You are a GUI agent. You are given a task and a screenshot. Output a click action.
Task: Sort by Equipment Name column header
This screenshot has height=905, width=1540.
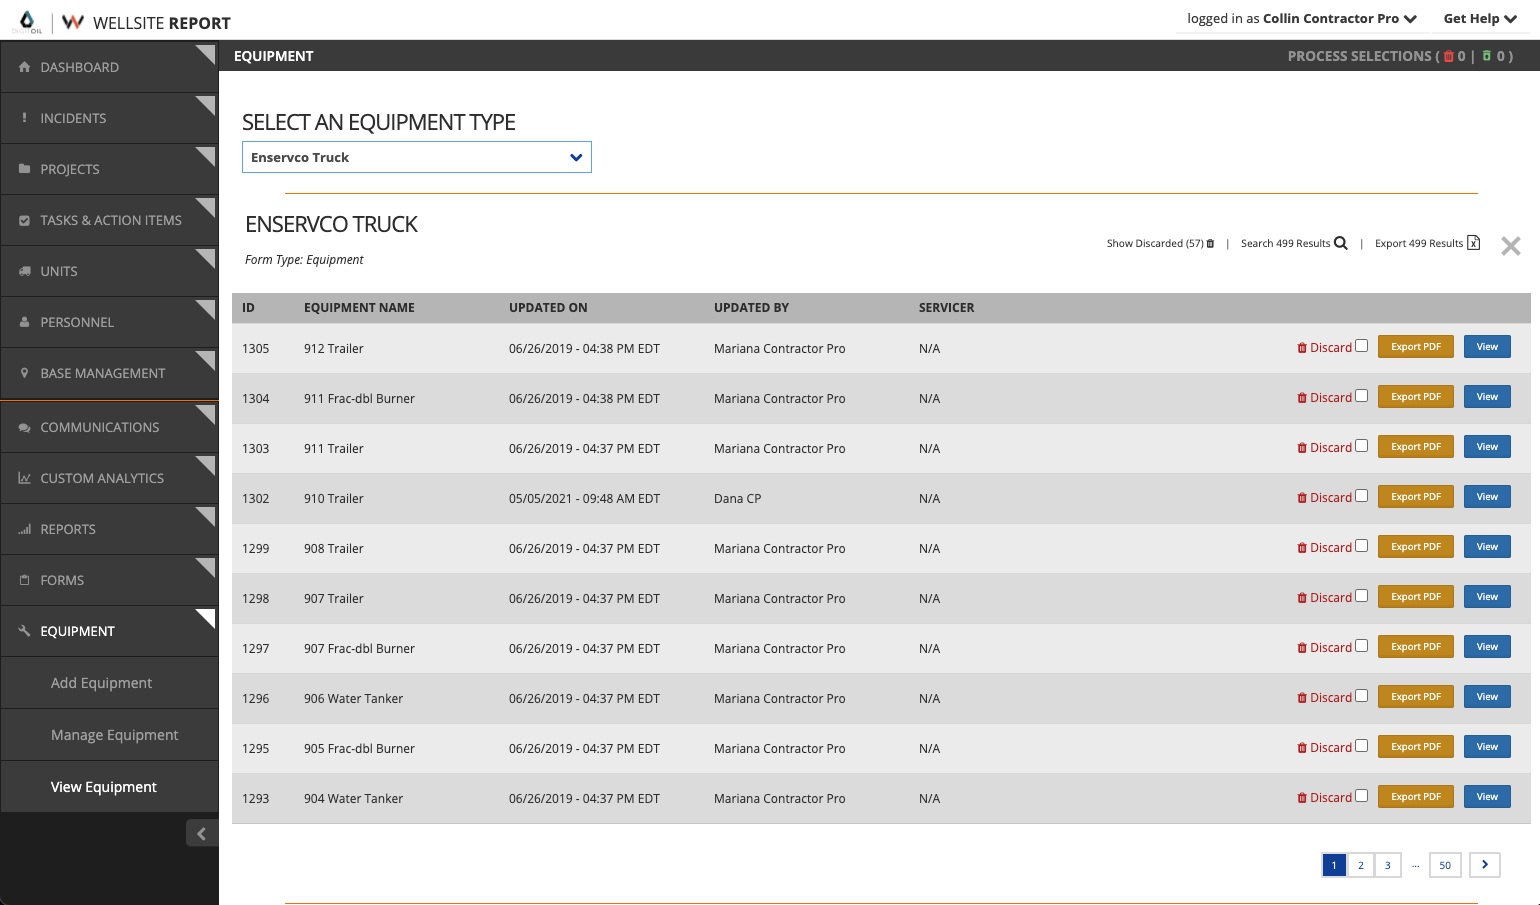(359, 308)
